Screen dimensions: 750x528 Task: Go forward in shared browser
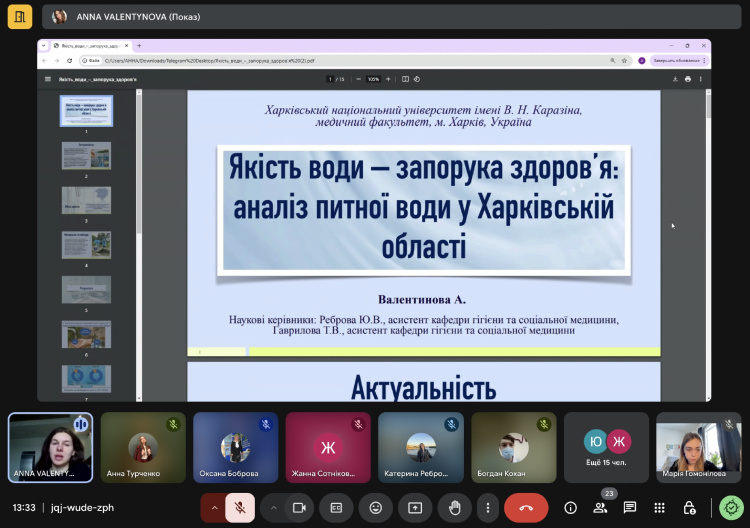(x=57, y=61)
